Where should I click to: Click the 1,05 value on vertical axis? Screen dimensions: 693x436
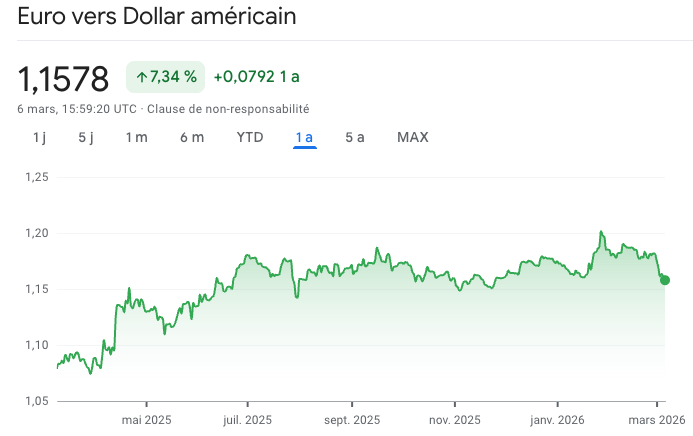pyautogui.click(x=36, y=401)
